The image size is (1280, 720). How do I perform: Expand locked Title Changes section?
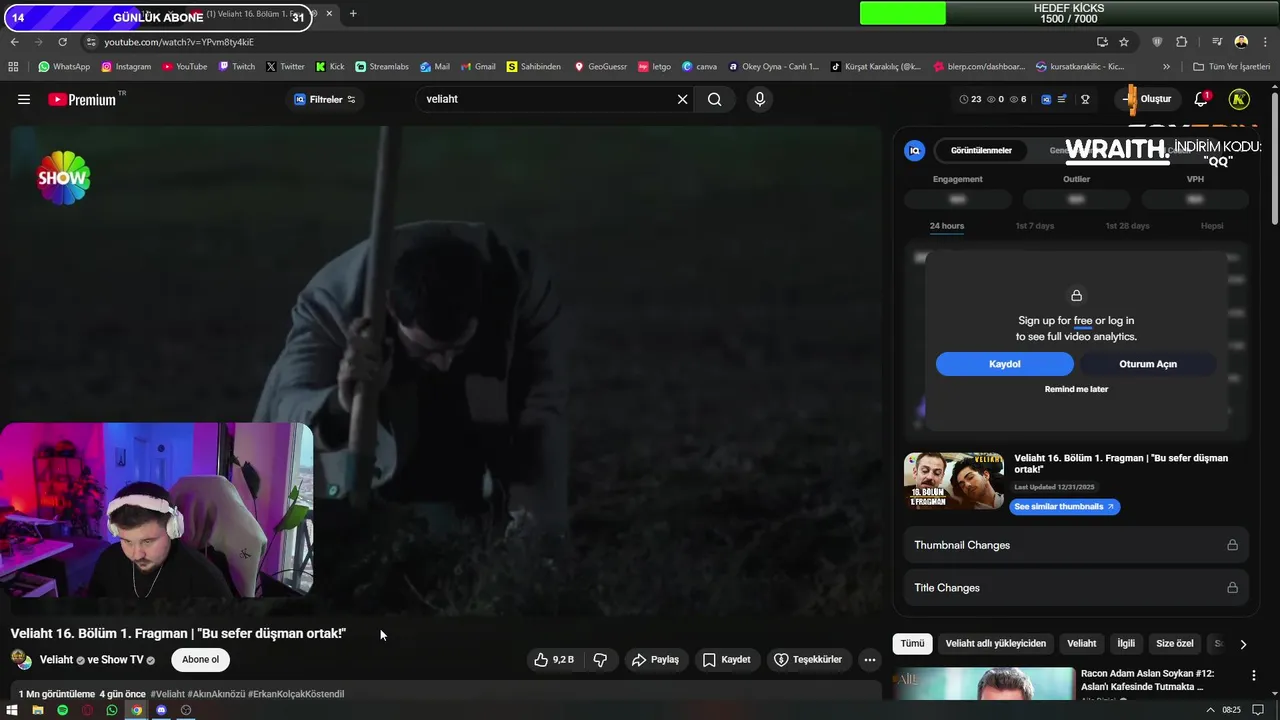(x=1076, y=588)
